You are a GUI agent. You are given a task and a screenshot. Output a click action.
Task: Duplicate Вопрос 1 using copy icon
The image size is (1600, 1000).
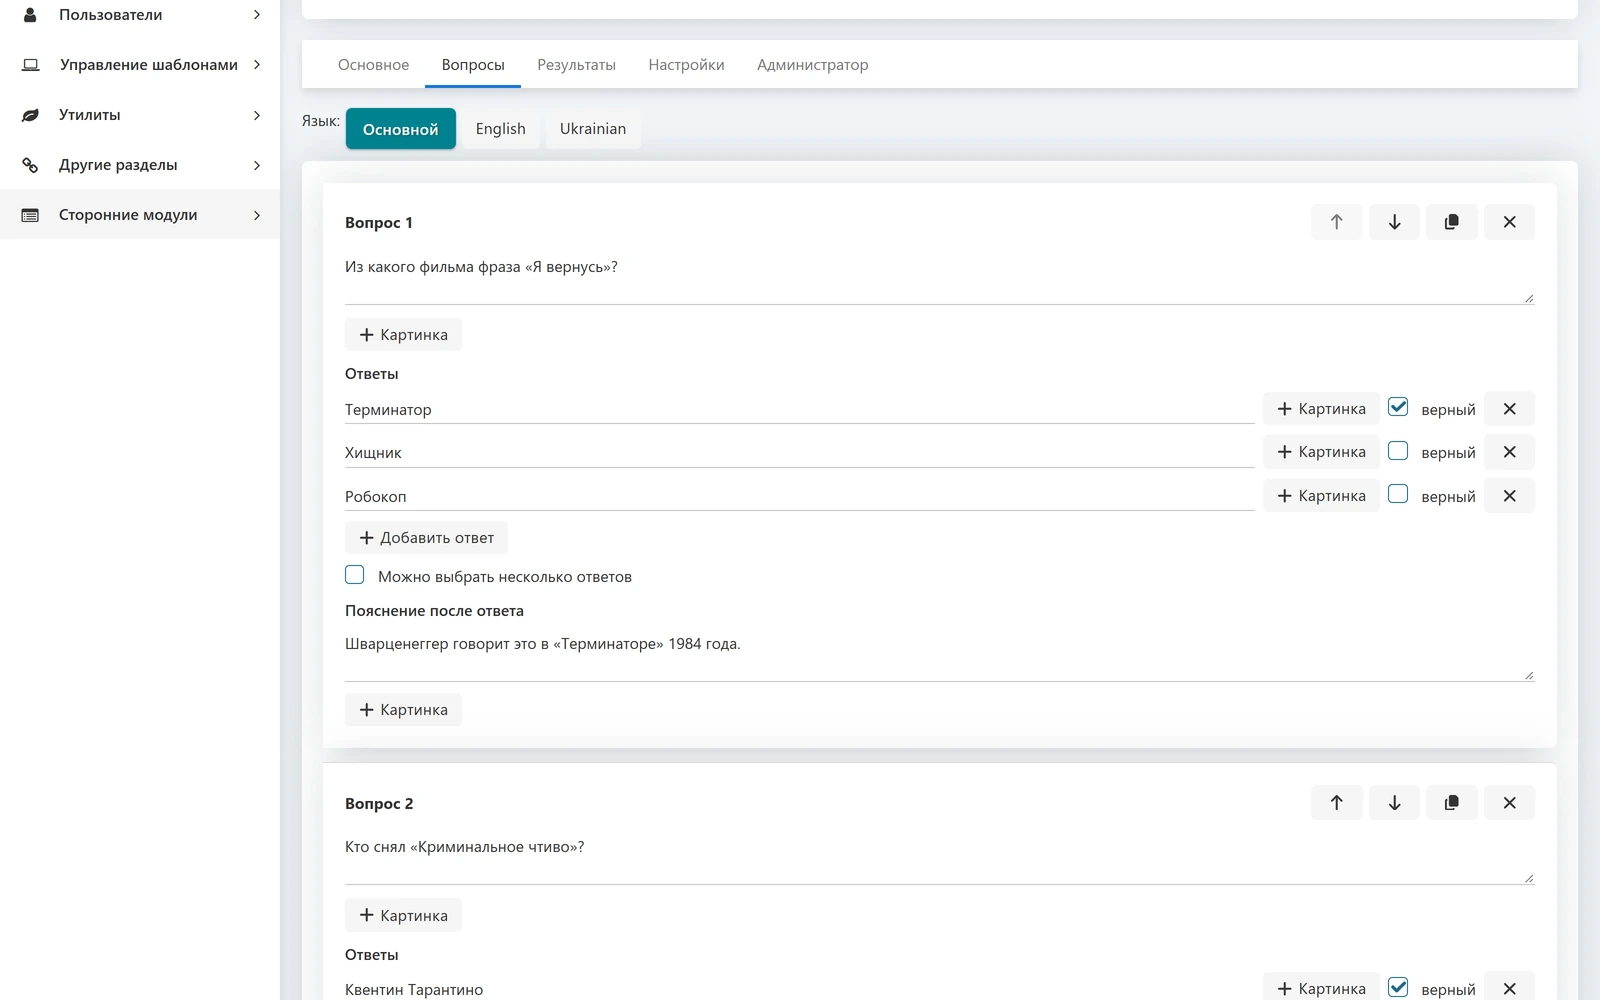click(1452, 222)
